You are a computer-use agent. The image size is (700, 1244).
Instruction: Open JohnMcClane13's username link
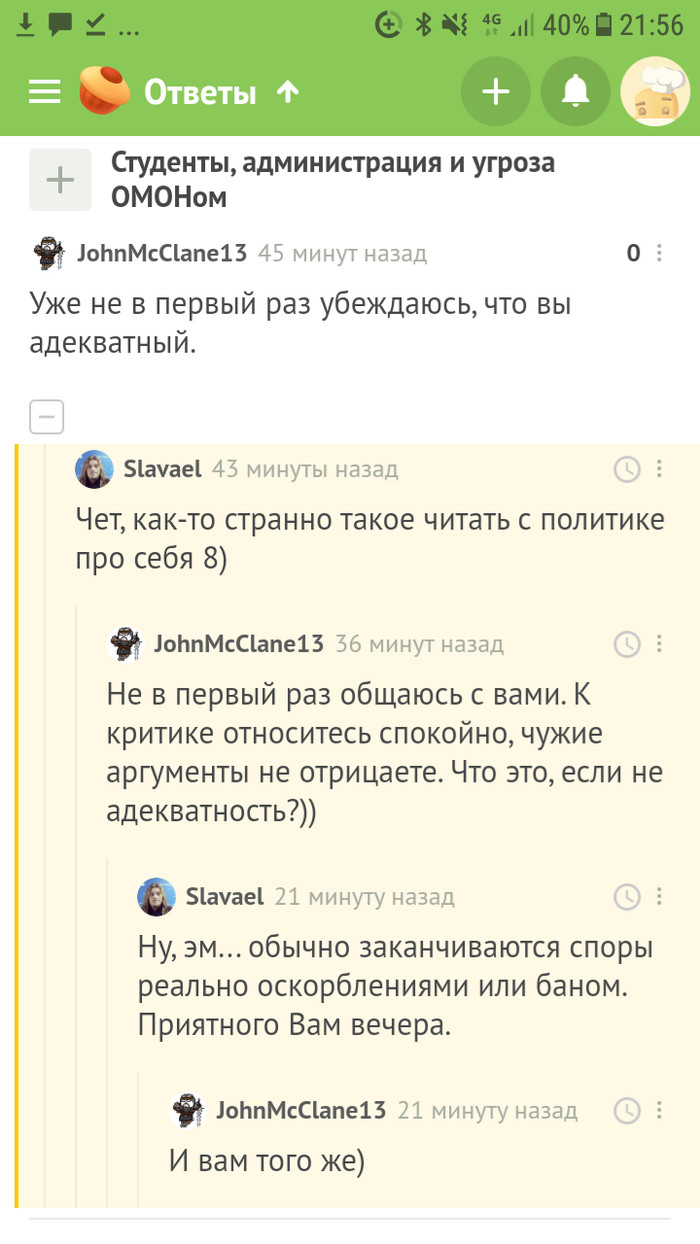coord(160,253)
